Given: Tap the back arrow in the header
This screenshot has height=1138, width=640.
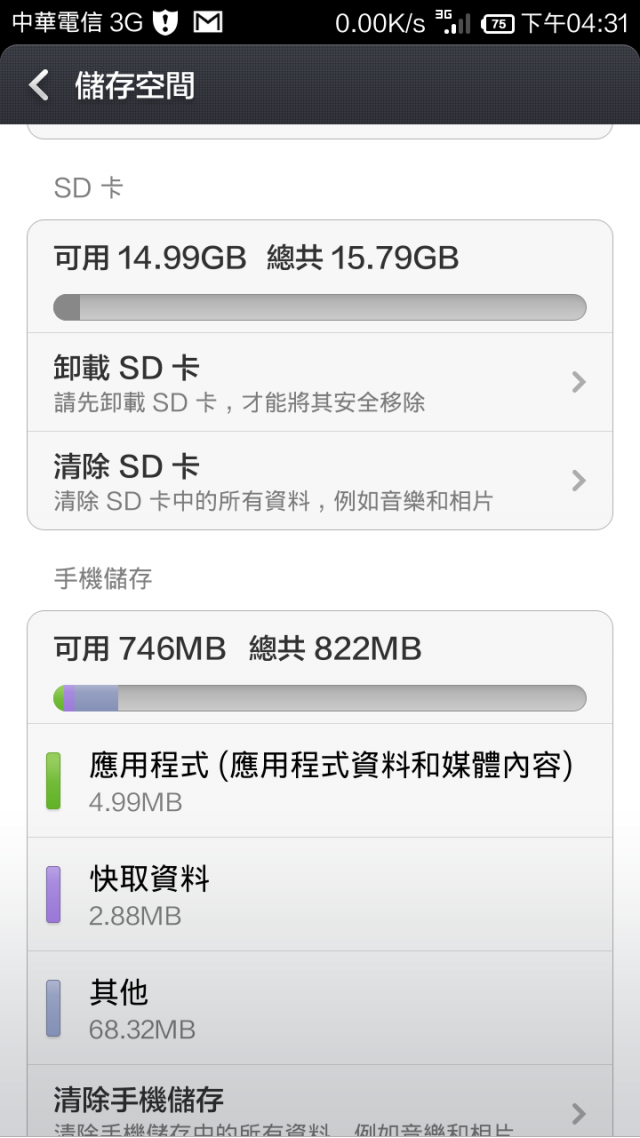Looking at the screenshot, I should (x=38, y=86).
